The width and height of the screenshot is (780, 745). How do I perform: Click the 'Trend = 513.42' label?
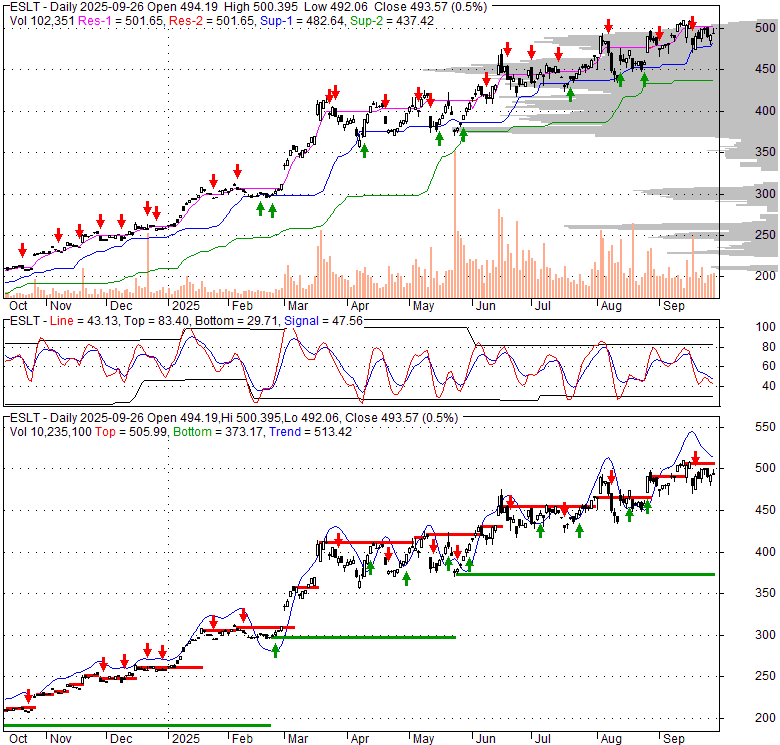coord(310,432)
